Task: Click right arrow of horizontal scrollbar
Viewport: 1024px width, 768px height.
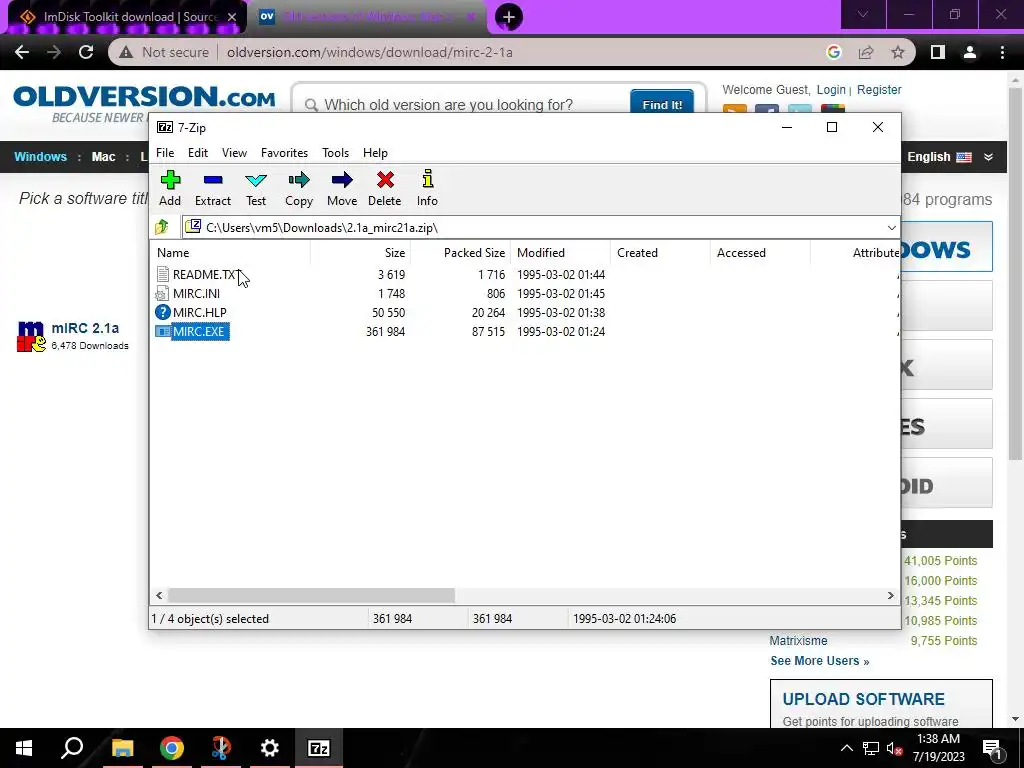Action: click(x=891, y=596)
